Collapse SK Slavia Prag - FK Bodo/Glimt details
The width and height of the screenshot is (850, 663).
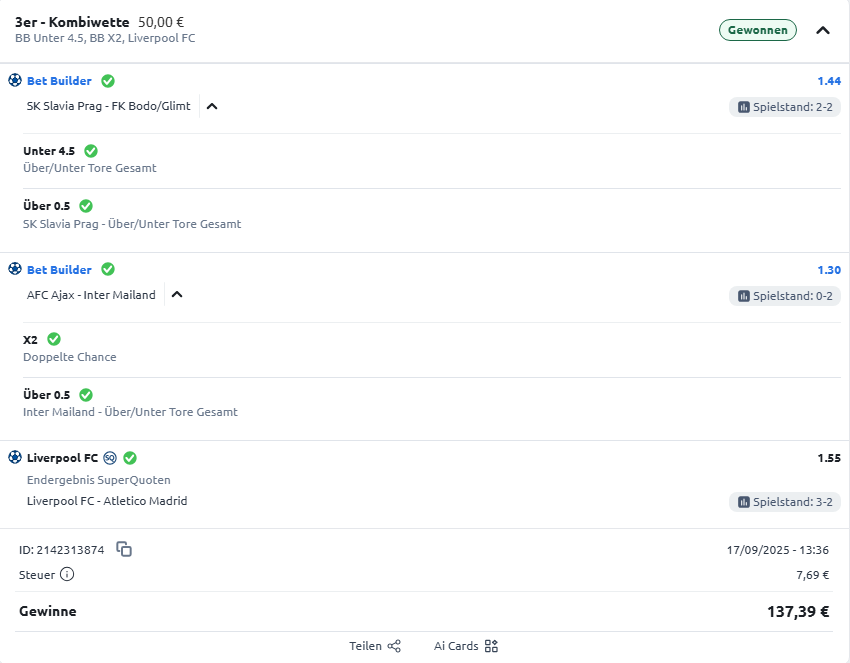[x=212, y=106]
